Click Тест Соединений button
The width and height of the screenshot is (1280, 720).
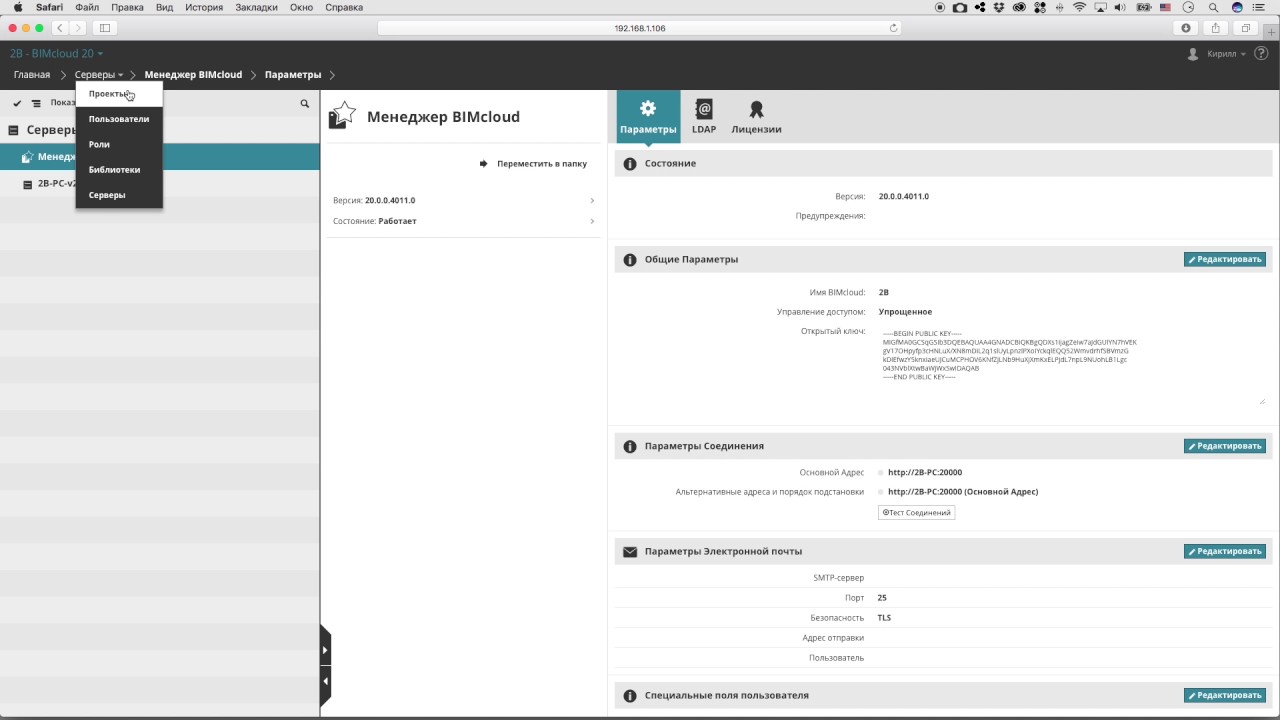click(x=916, y=513)
